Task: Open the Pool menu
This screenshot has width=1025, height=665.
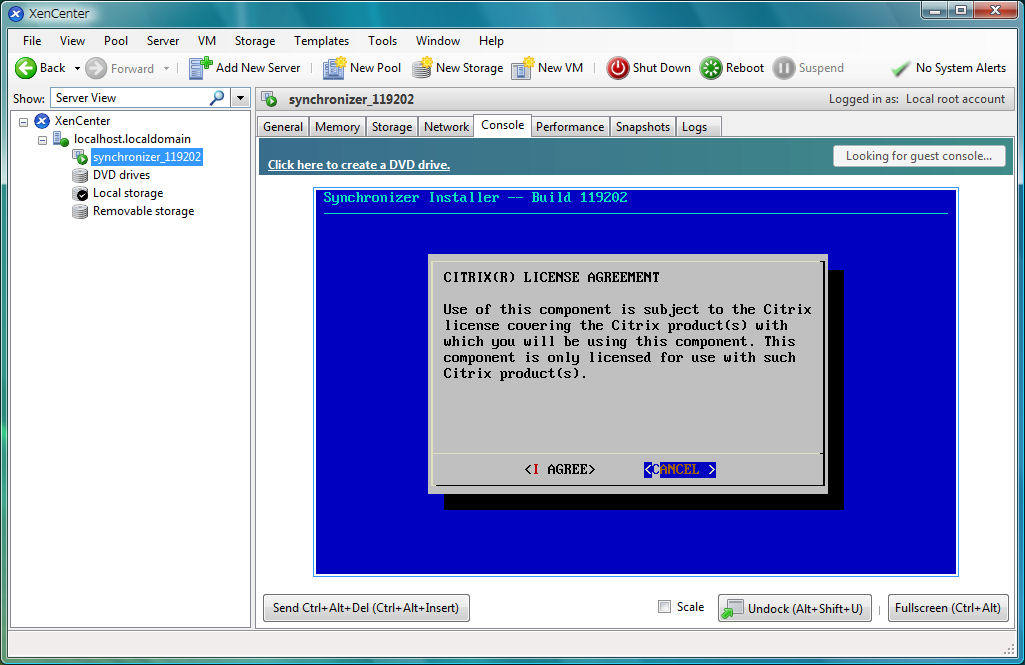Action: (116, 41)
